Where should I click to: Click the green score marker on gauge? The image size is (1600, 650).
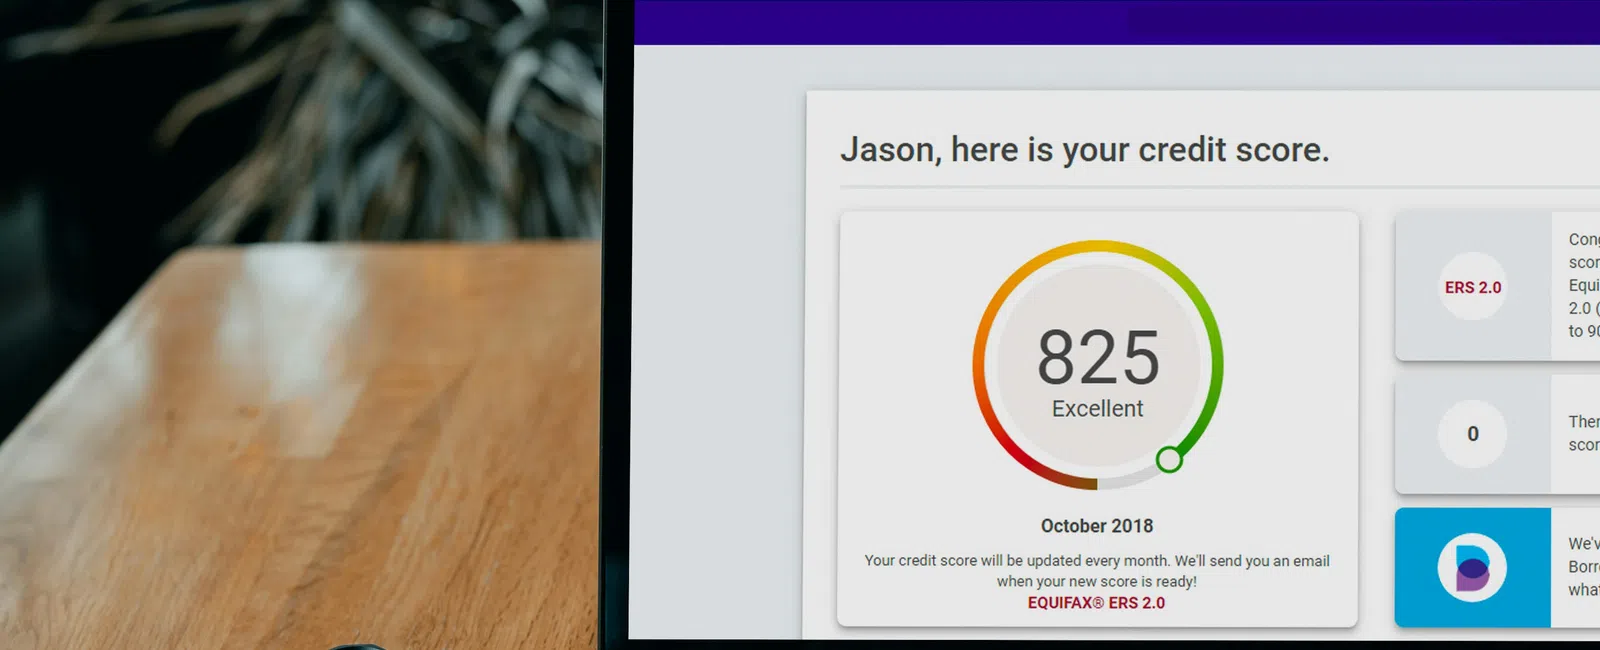pos(1169,459)
